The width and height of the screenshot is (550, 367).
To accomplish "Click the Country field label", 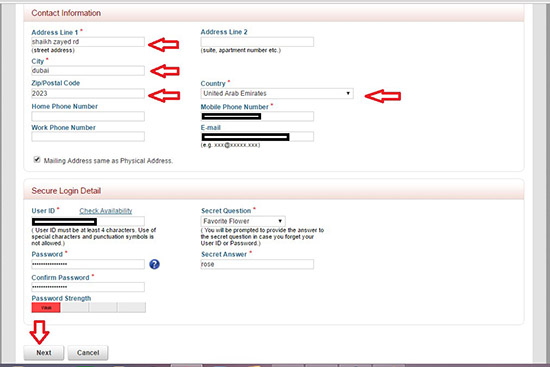I will [213, 84].
